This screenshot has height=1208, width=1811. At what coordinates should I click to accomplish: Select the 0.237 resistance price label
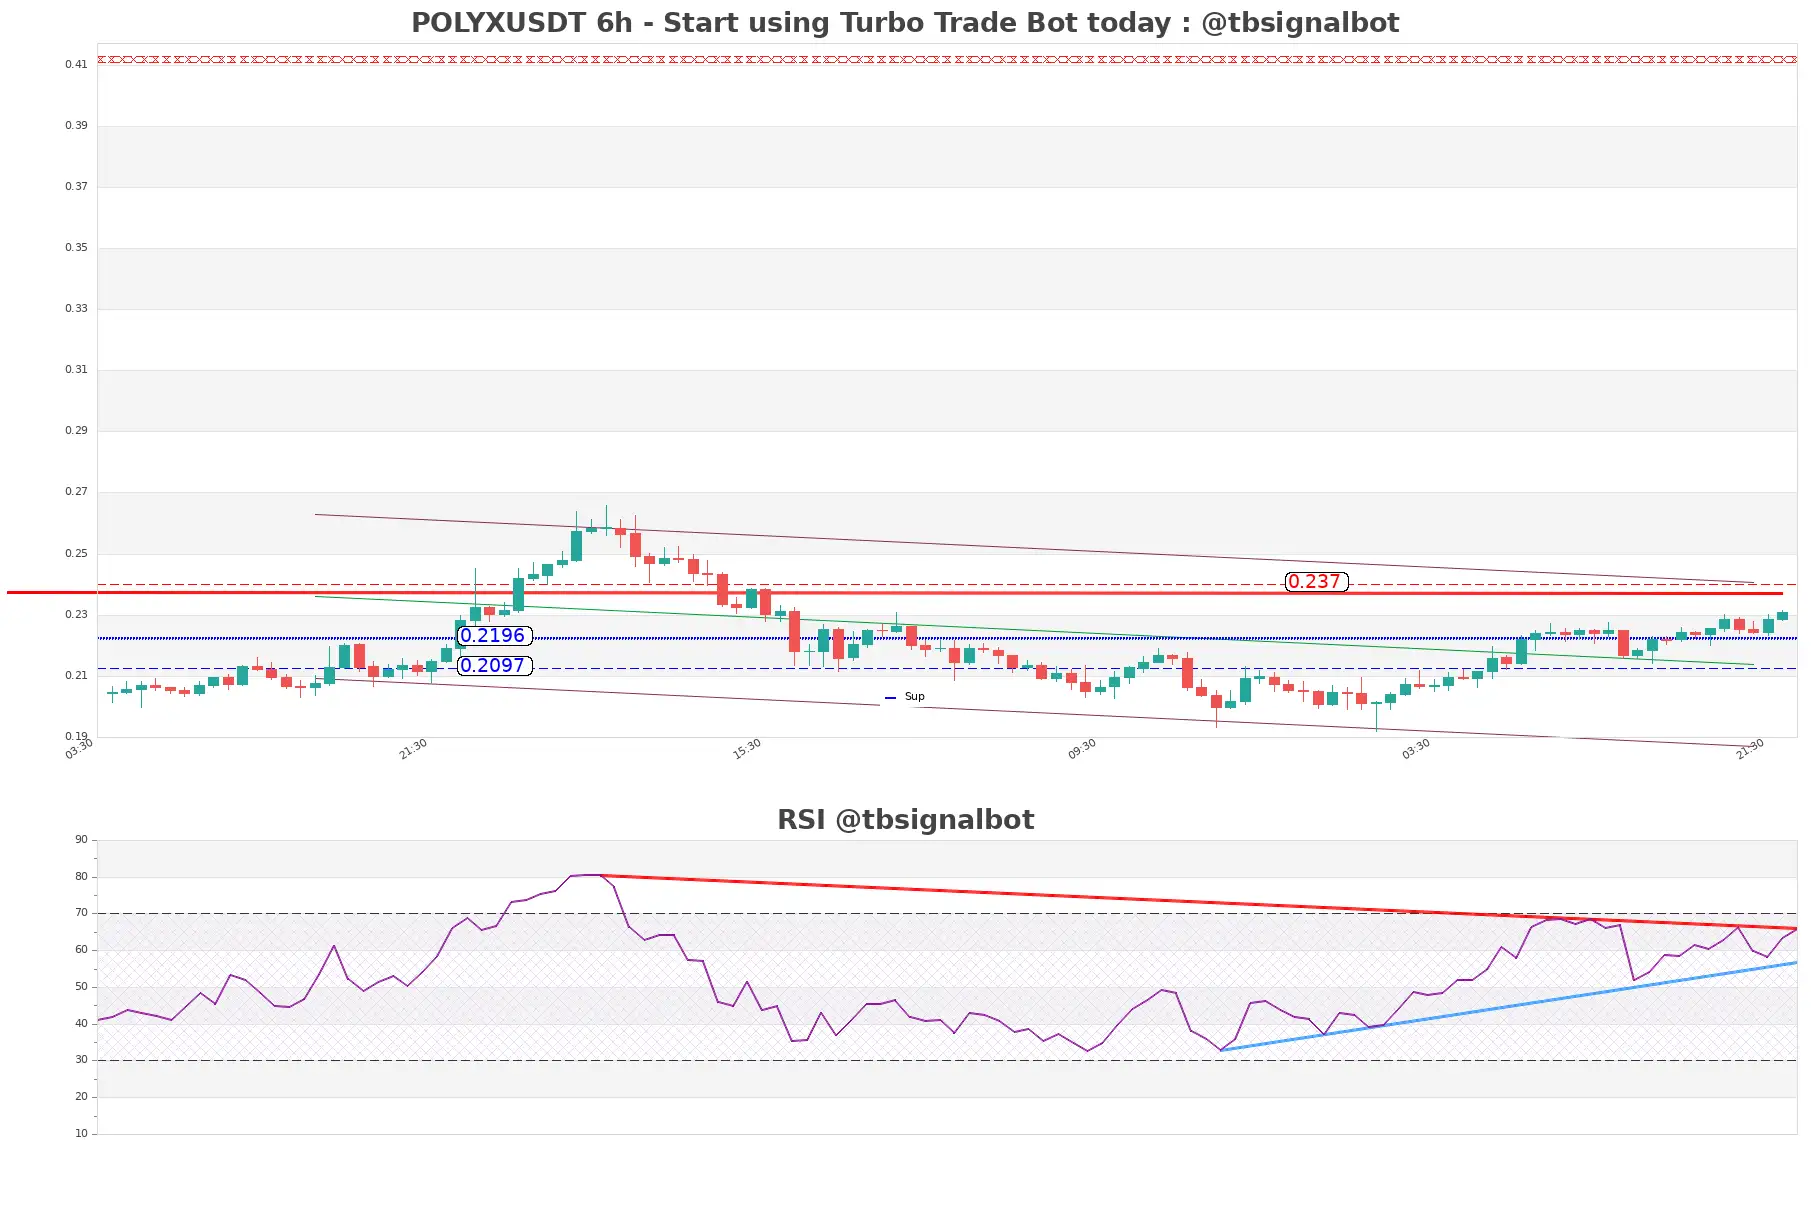(1315, 582)
